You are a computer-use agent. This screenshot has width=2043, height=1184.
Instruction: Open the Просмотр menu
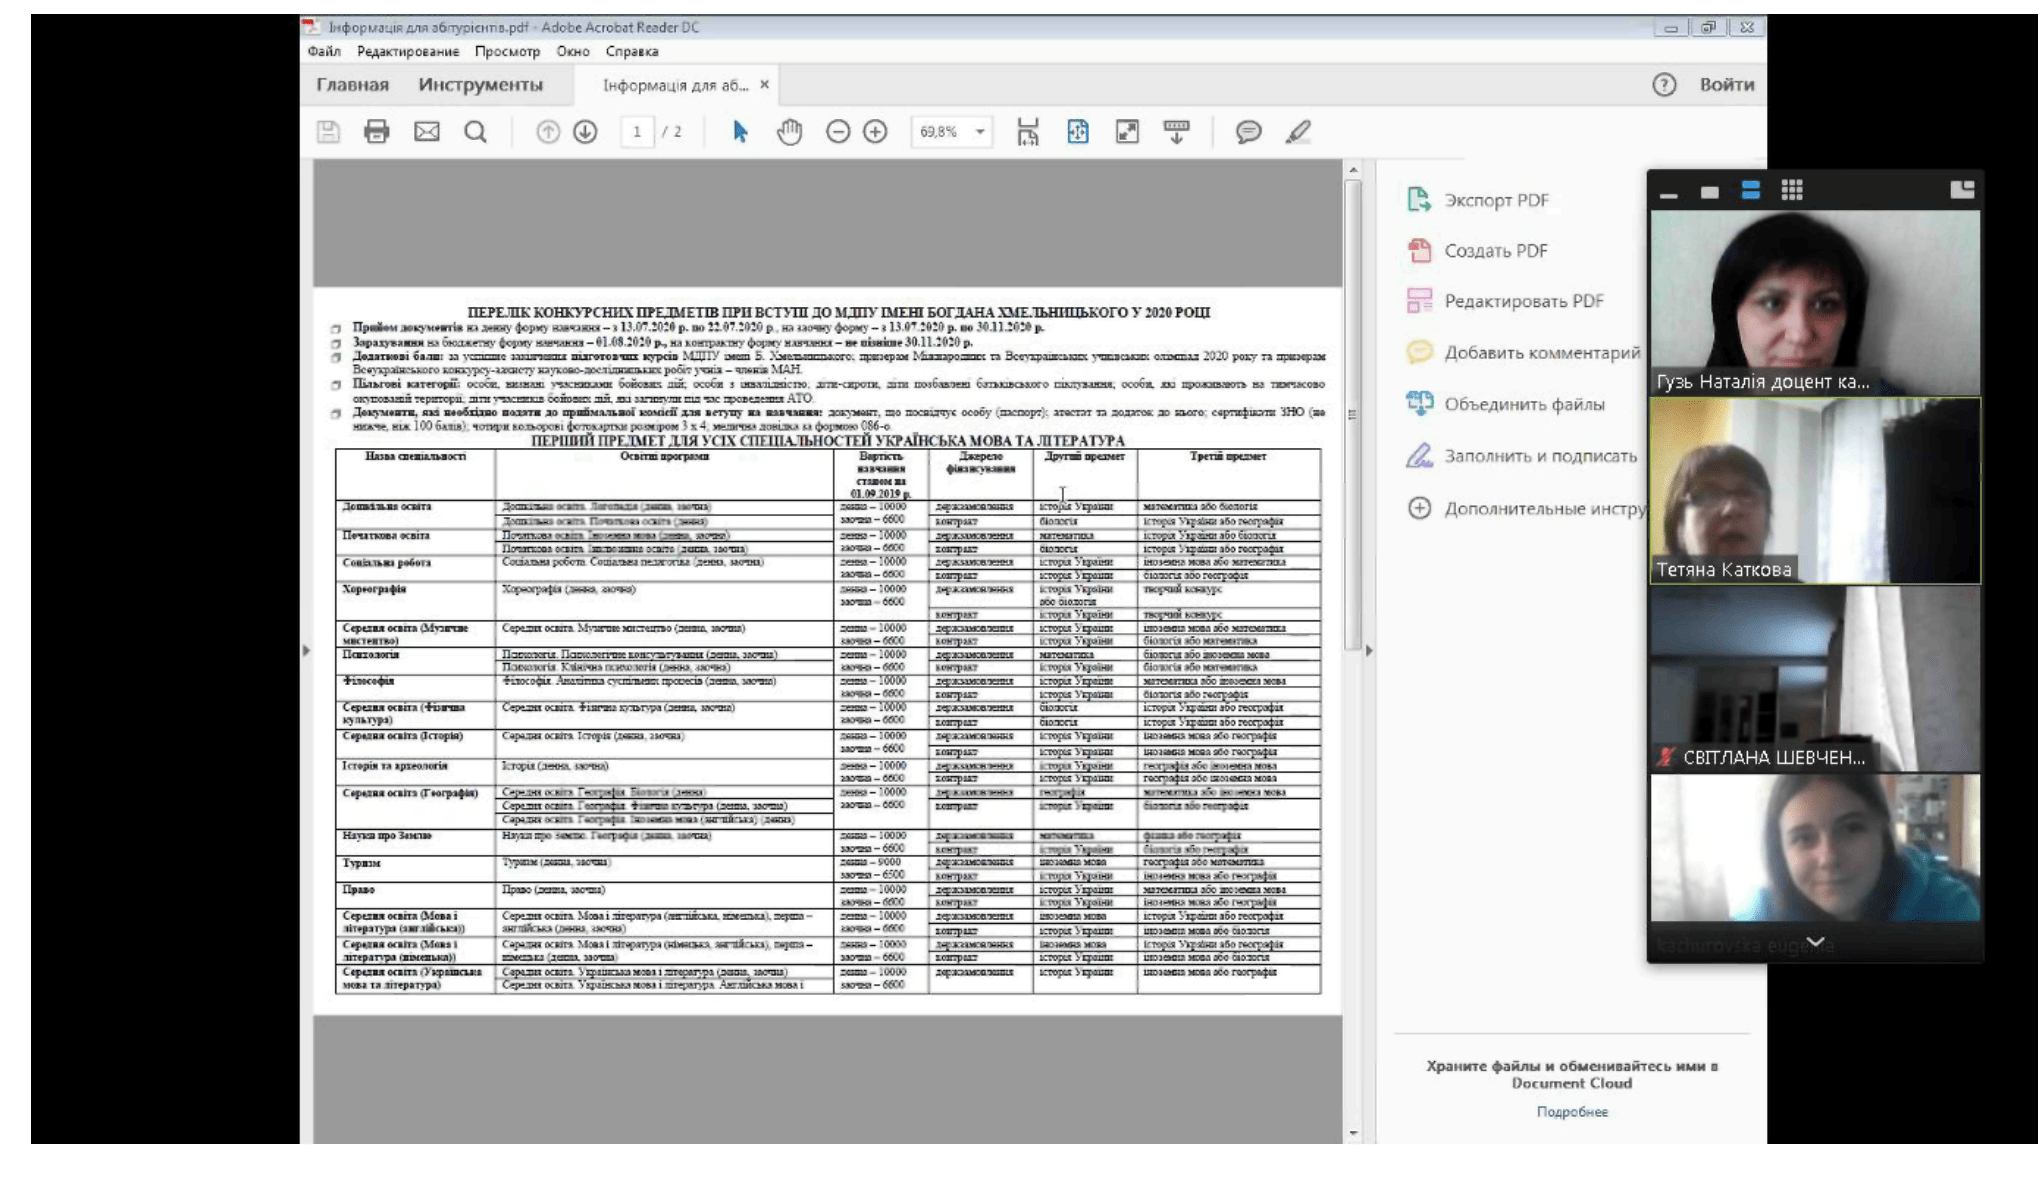[x=507, y=51]
